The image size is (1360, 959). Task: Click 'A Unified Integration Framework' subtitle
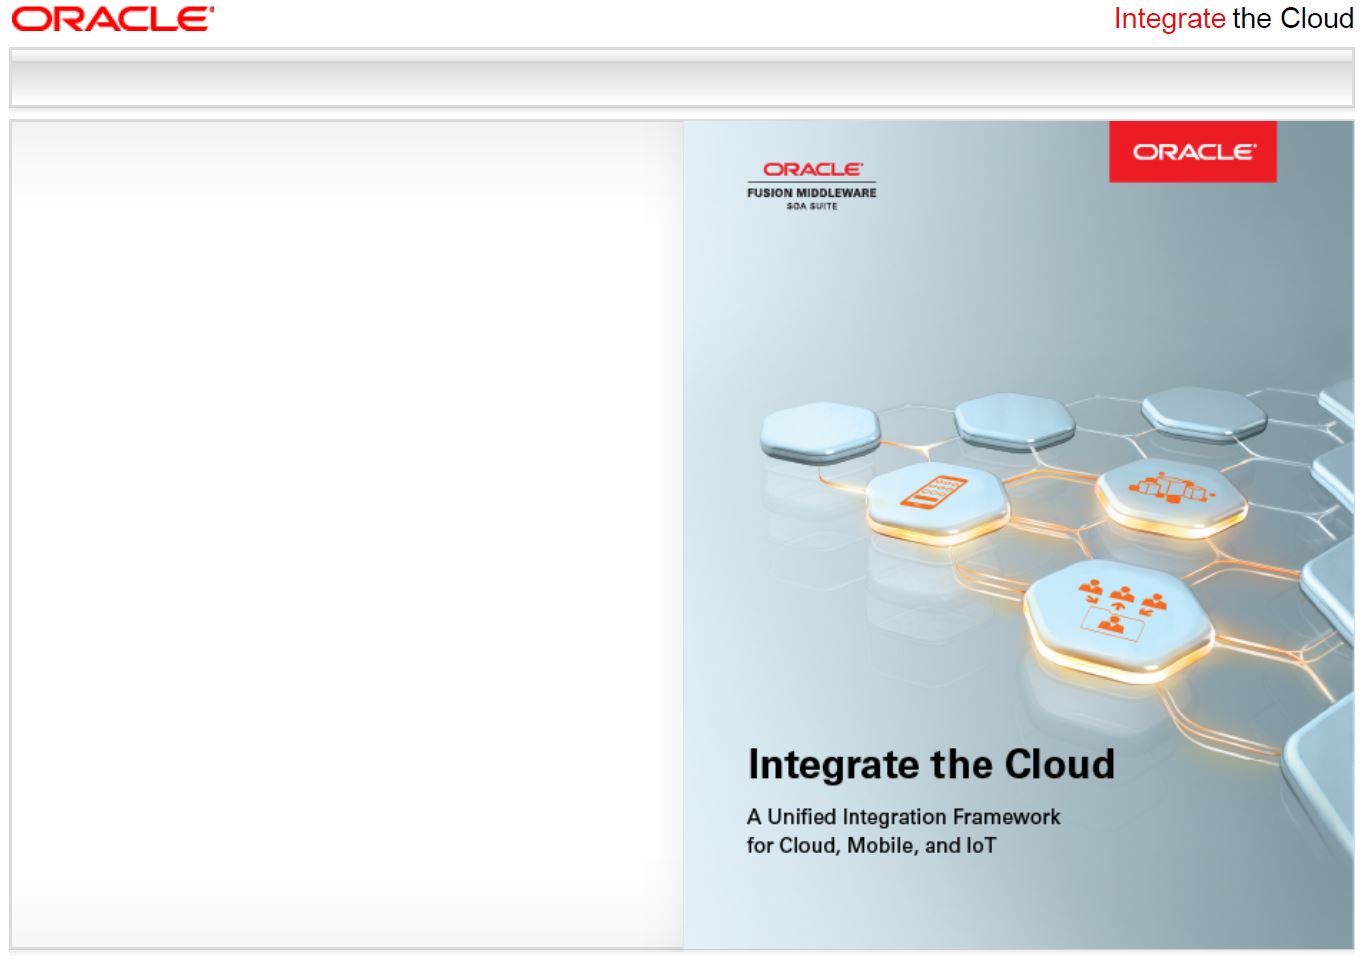click(x=903, y=817)
